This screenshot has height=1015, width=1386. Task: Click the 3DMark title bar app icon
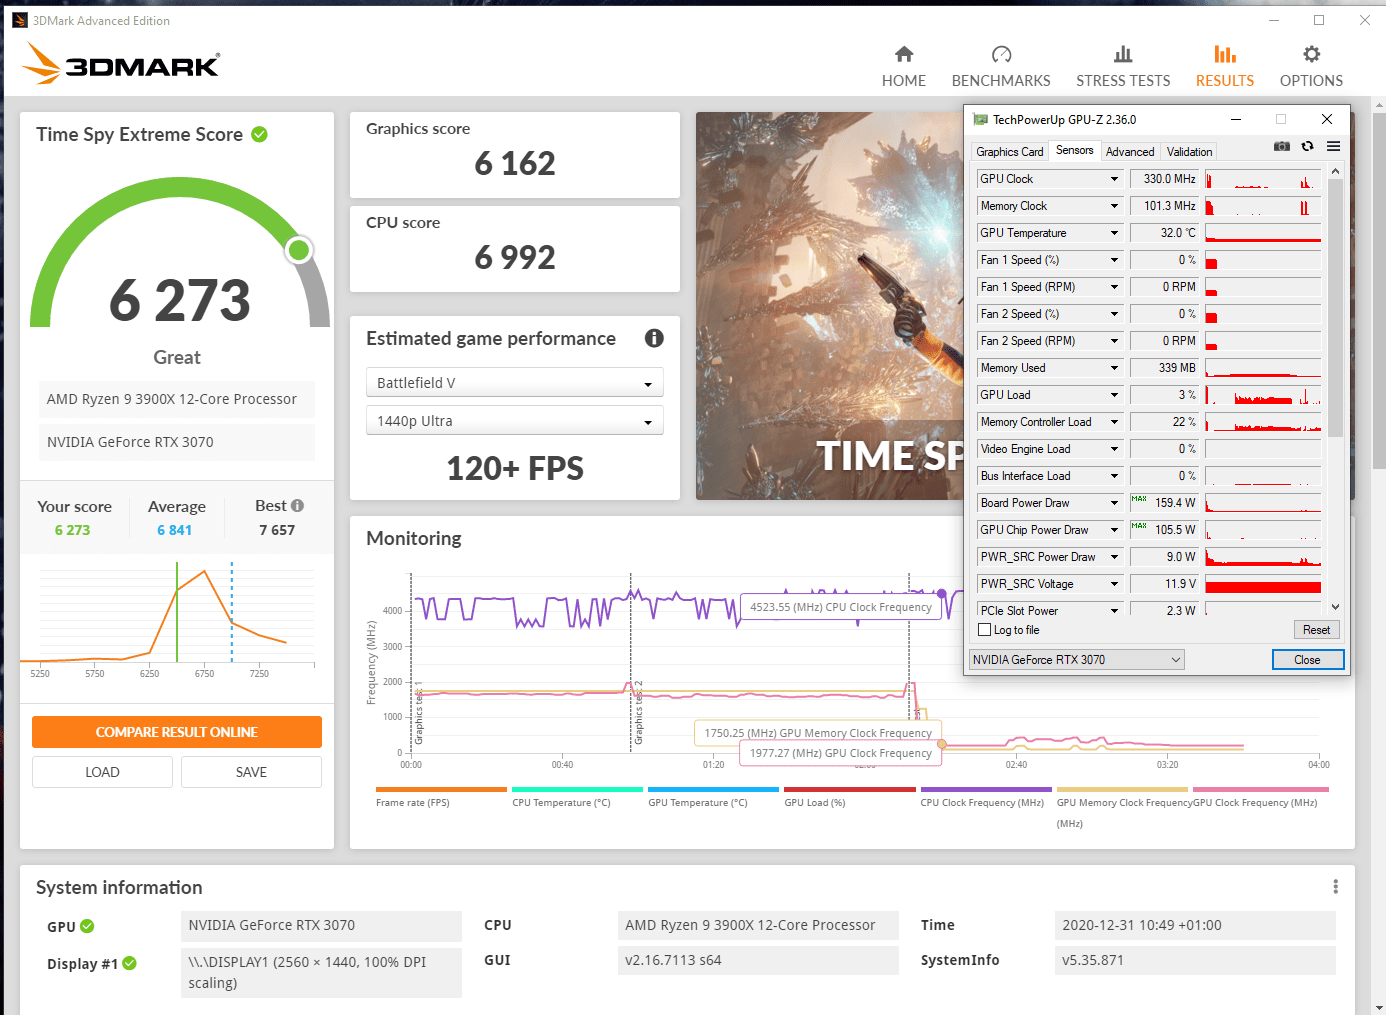pyautogui.click(x=20, y=20)
